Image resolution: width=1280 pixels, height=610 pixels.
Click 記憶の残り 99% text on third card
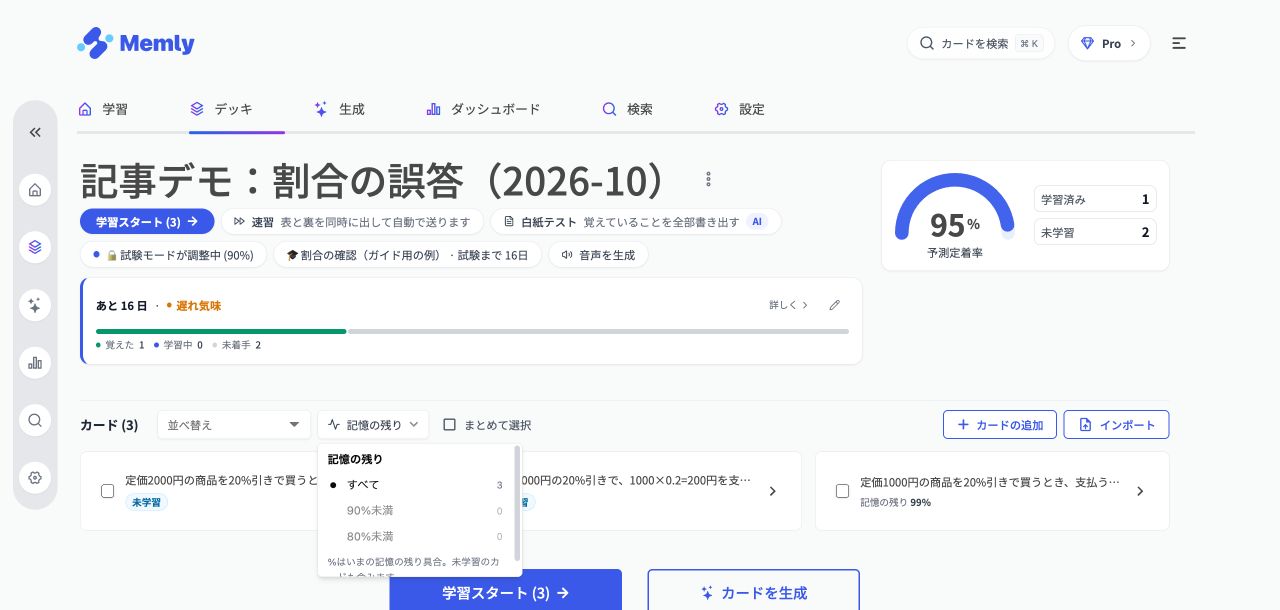(x=895, y=502)
